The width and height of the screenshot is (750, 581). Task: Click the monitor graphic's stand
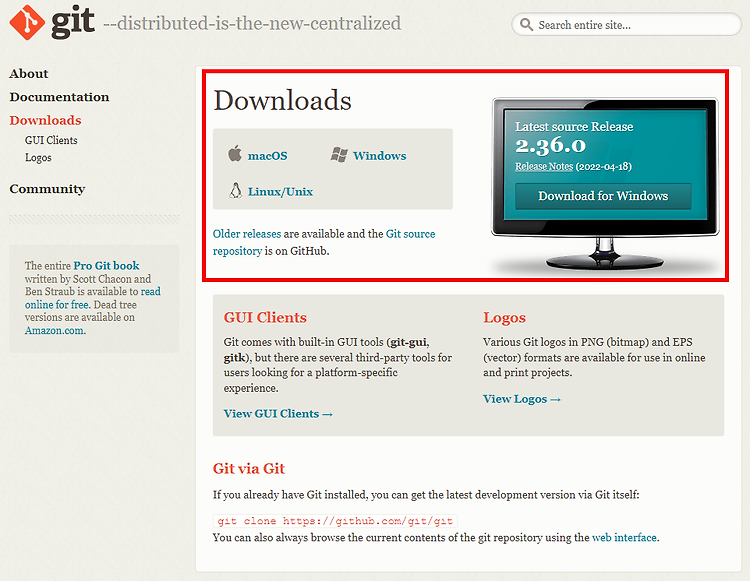coord(605,253)
